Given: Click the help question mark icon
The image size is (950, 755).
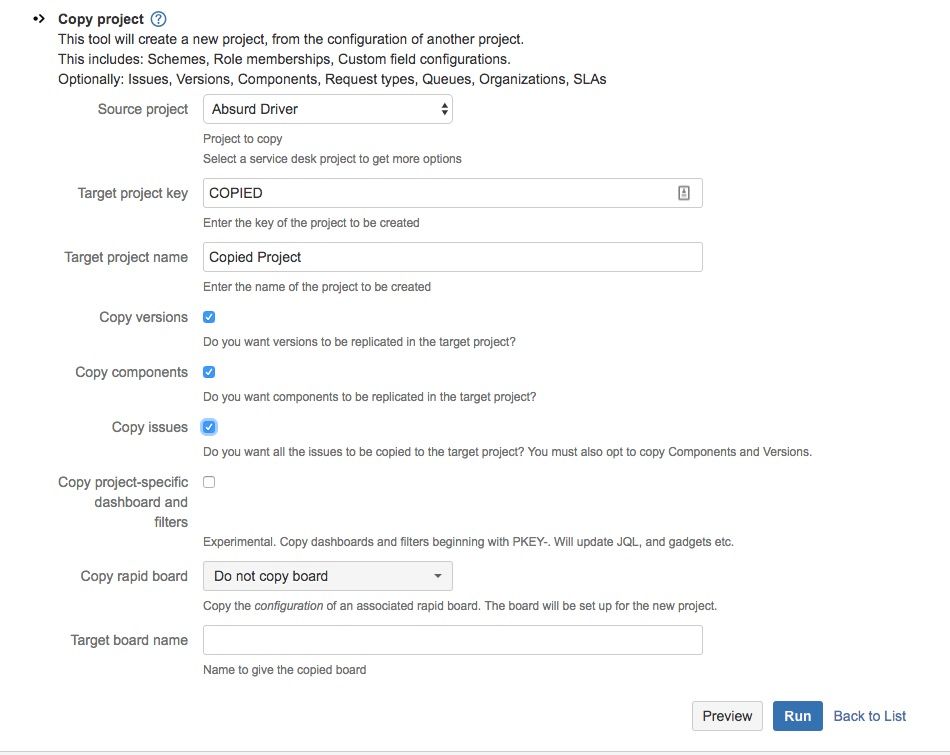Looking at the screenshot, I should pos(158,19).
